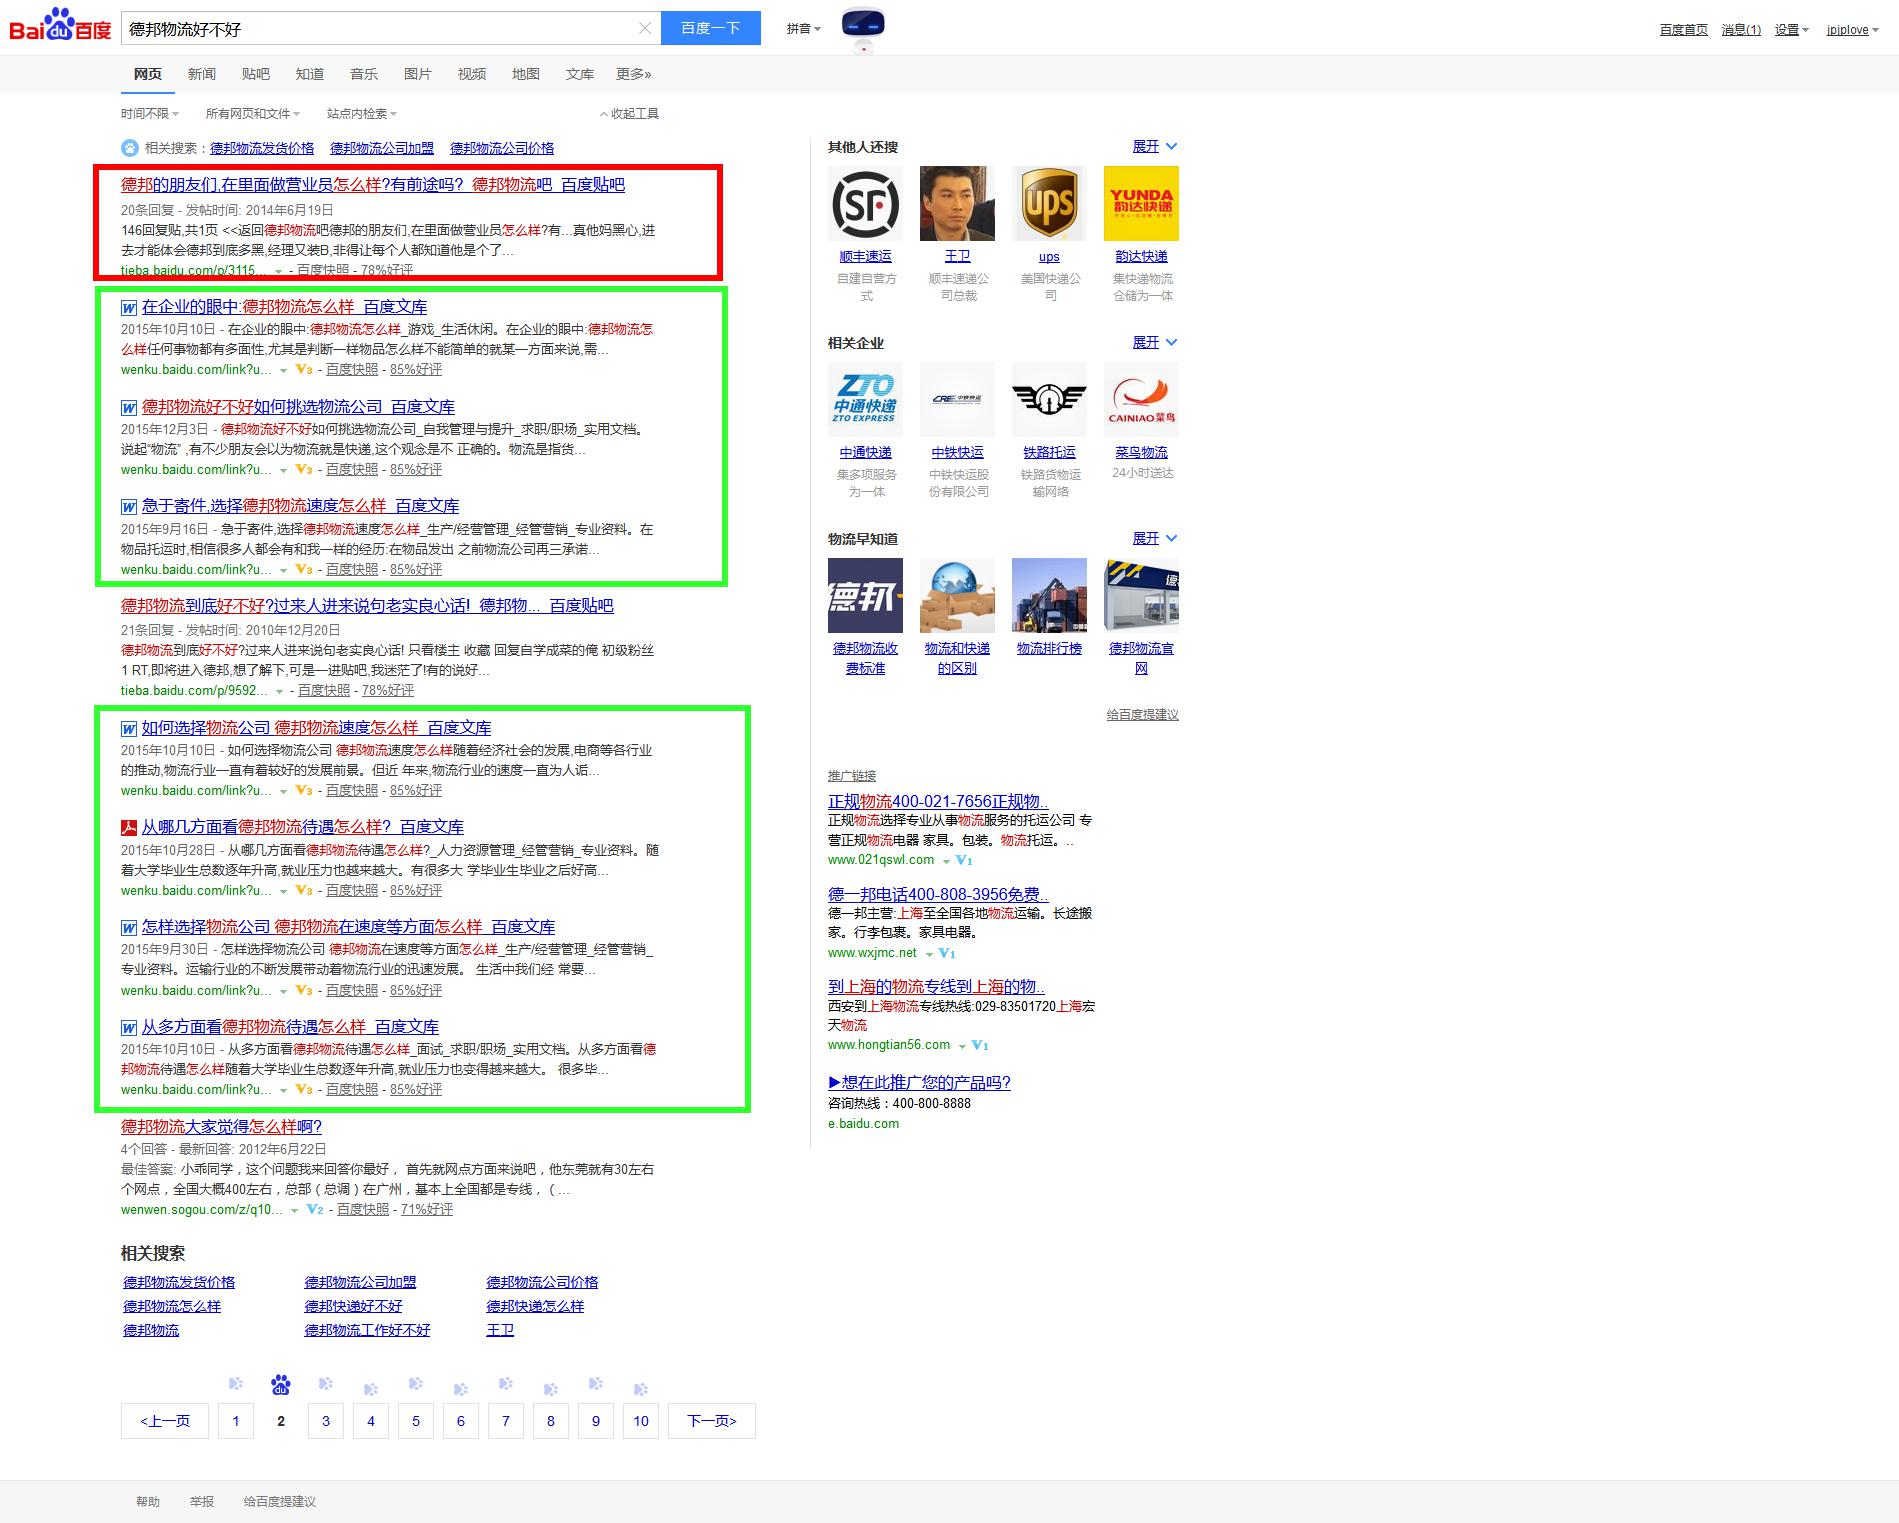Click the ZTO Express logo
Viewport: 1899px width, 1523px height.
tap(865, 400)
